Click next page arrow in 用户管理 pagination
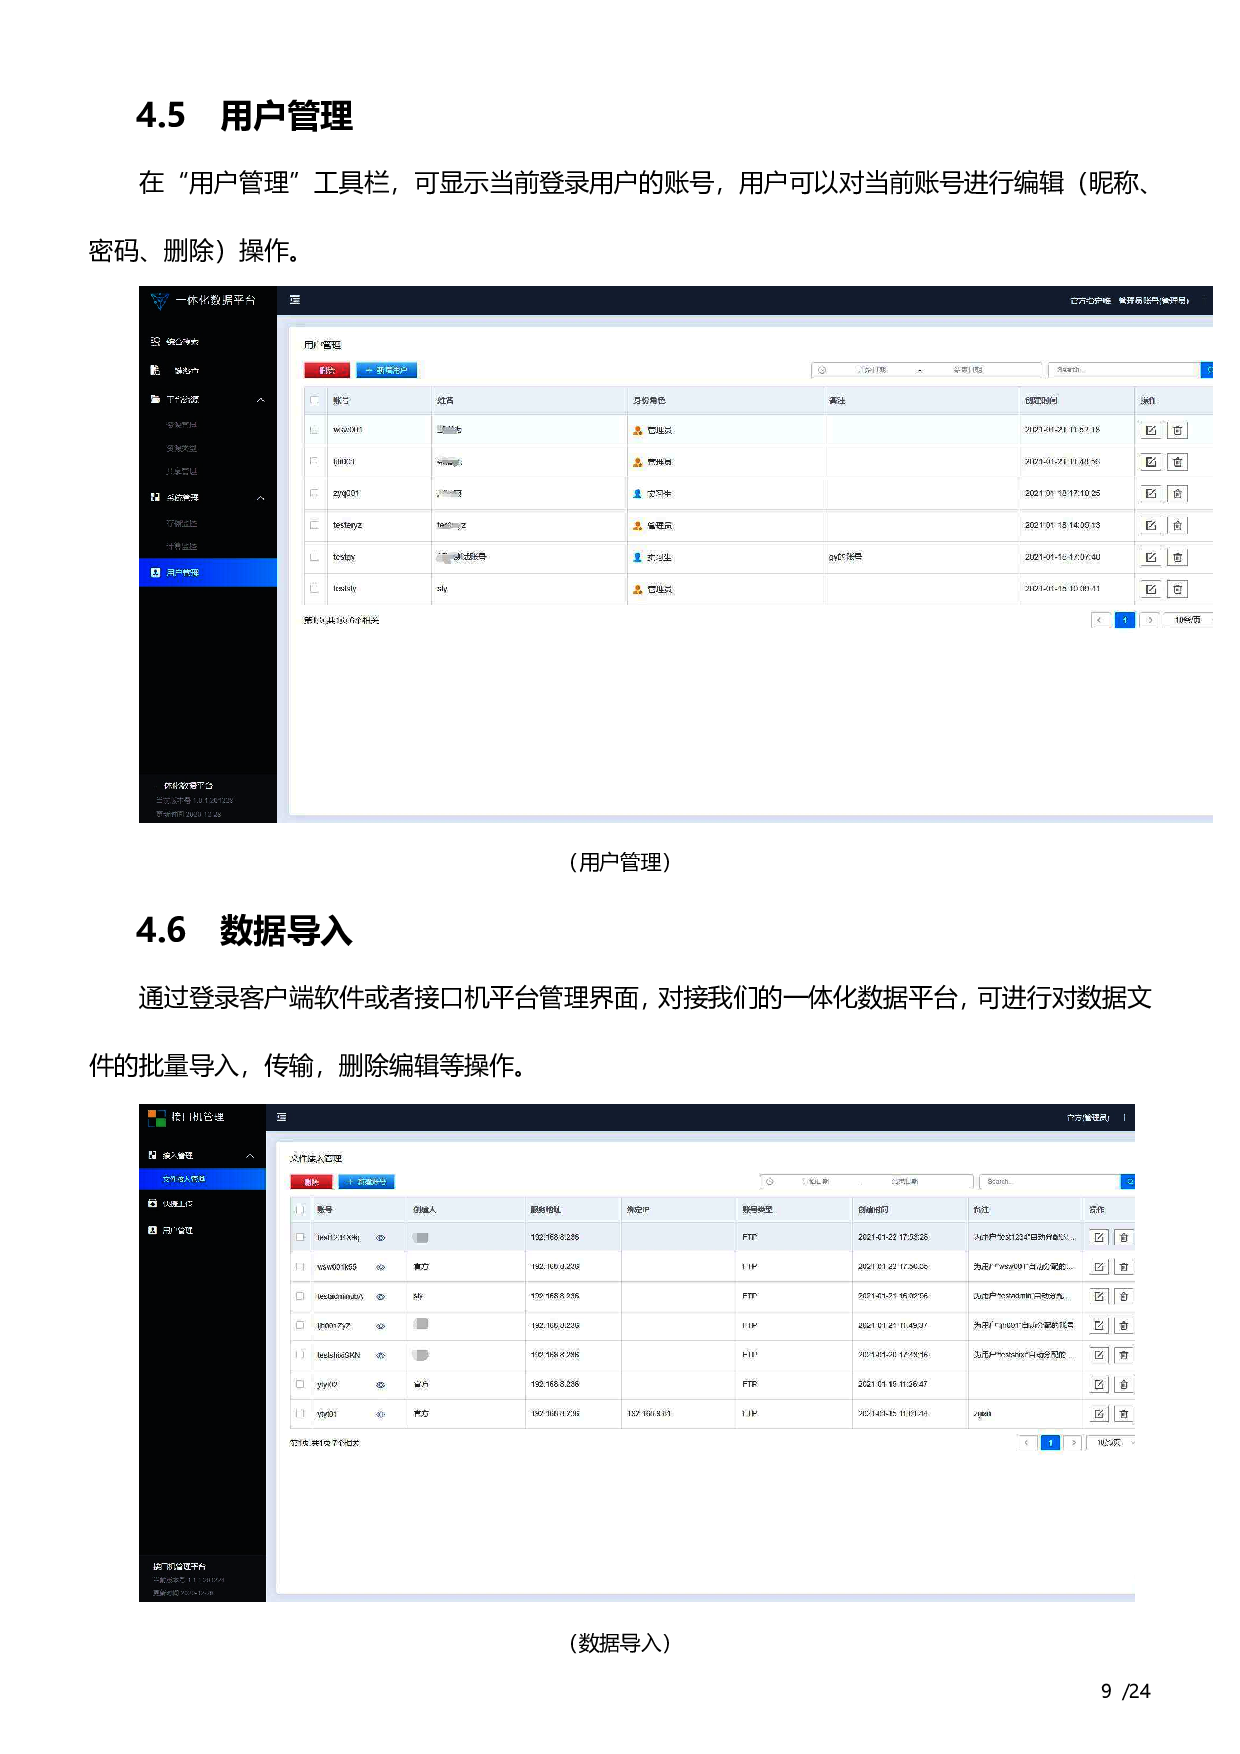Screen dimensions: 1240x1754 pyautogui.click(x=1150, y=620)
